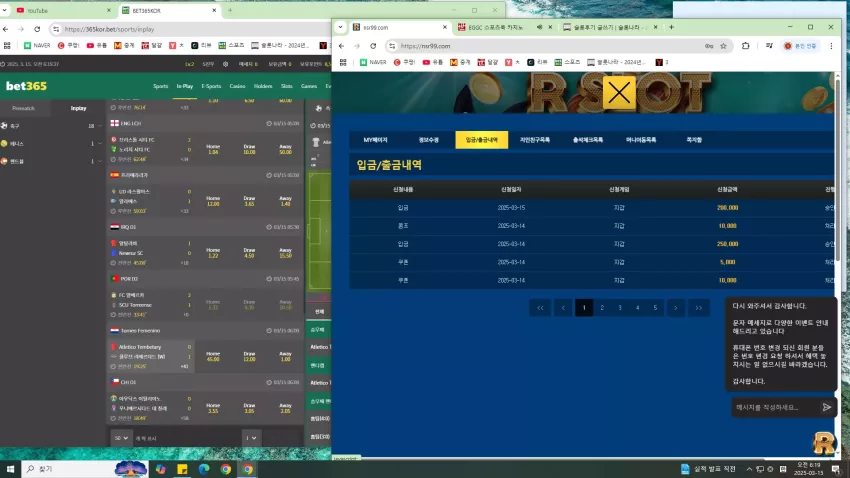850x478 pixels.
Task: Select the highlighted 입금/출금내역 tab
Action: pyautogui.click(x=481, y=140)
